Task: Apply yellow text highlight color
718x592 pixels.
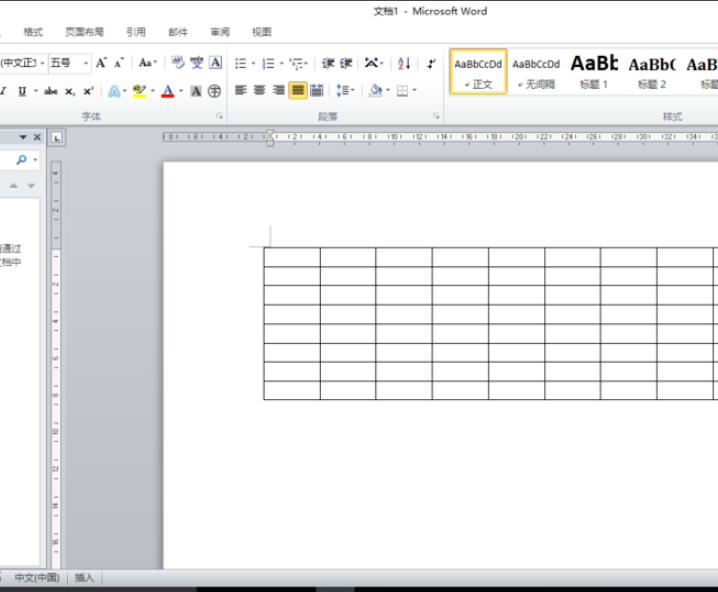Action: [x=139, y=91]
